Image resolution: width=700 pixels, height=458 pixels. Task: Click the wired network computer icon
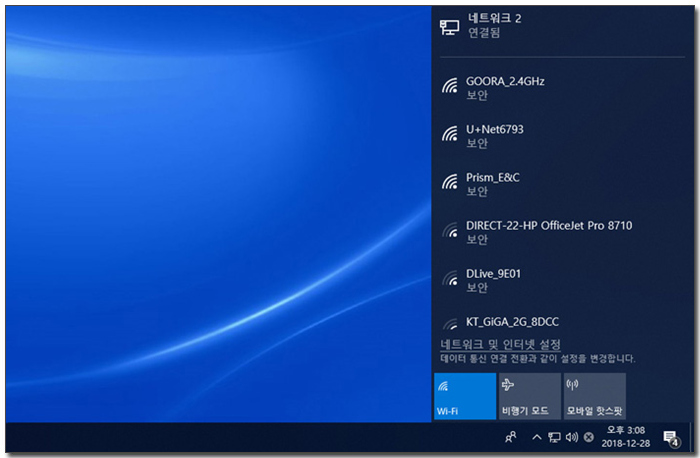coord(449,27)
